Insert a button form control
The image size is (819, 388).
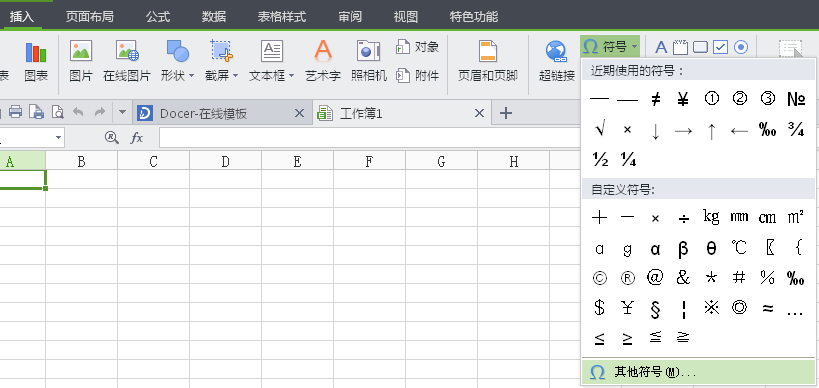pyautogui.click(x=700, y=48)
